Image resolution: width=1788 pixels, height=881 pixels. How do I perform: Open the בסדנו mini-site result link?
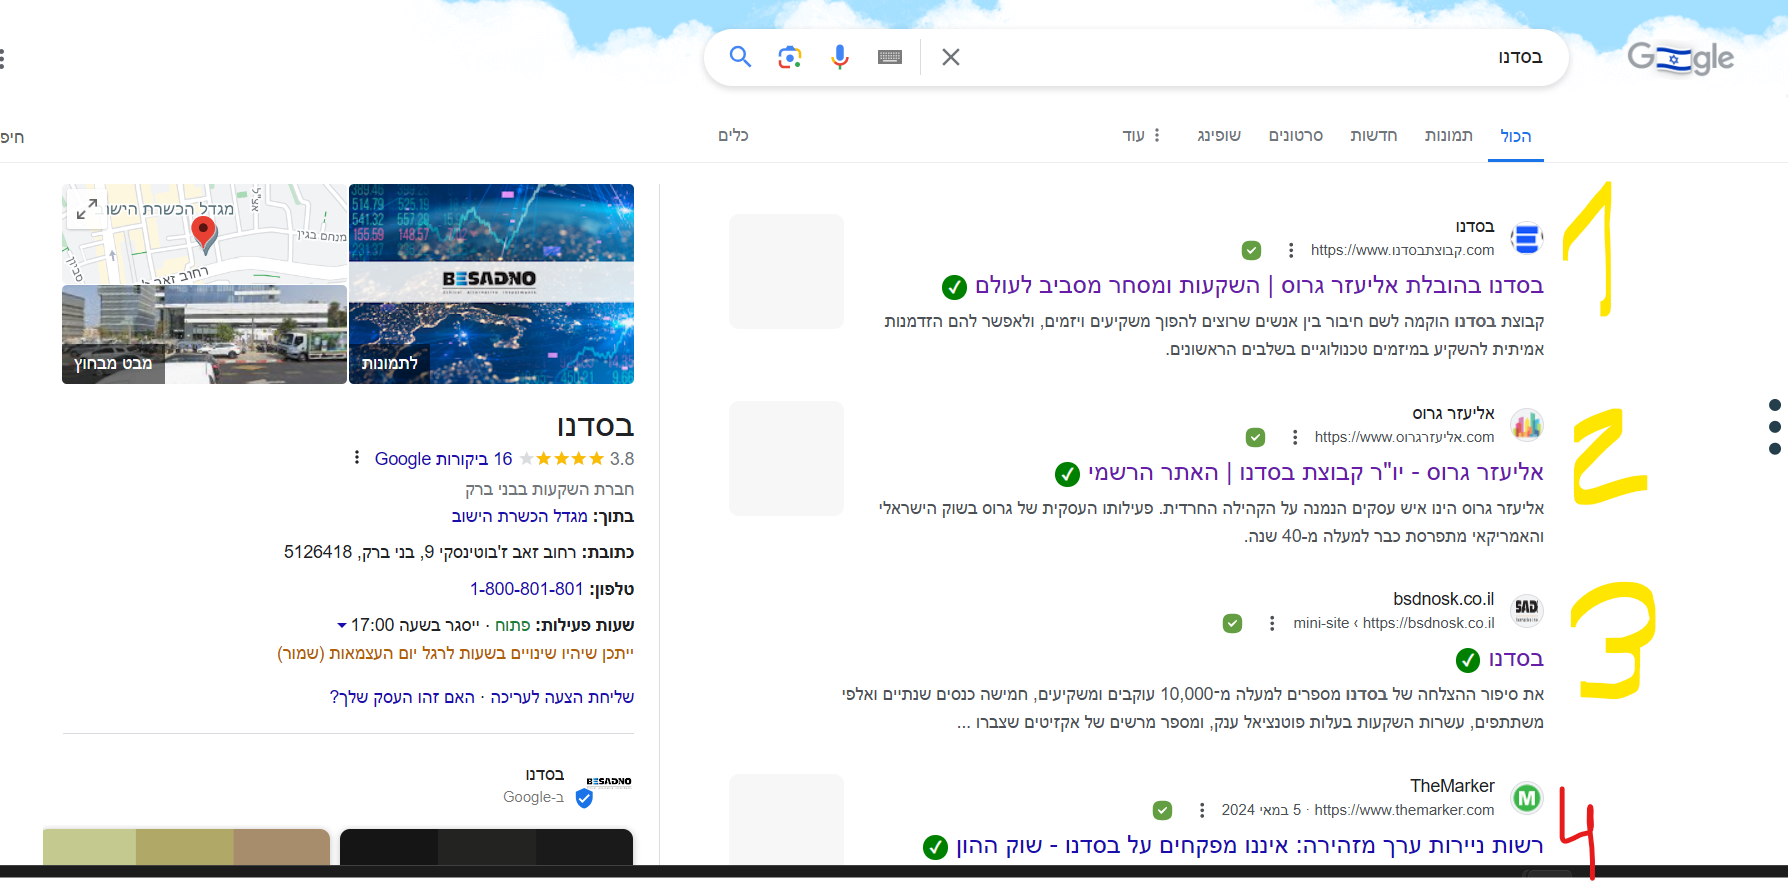tap(1516, 658)
